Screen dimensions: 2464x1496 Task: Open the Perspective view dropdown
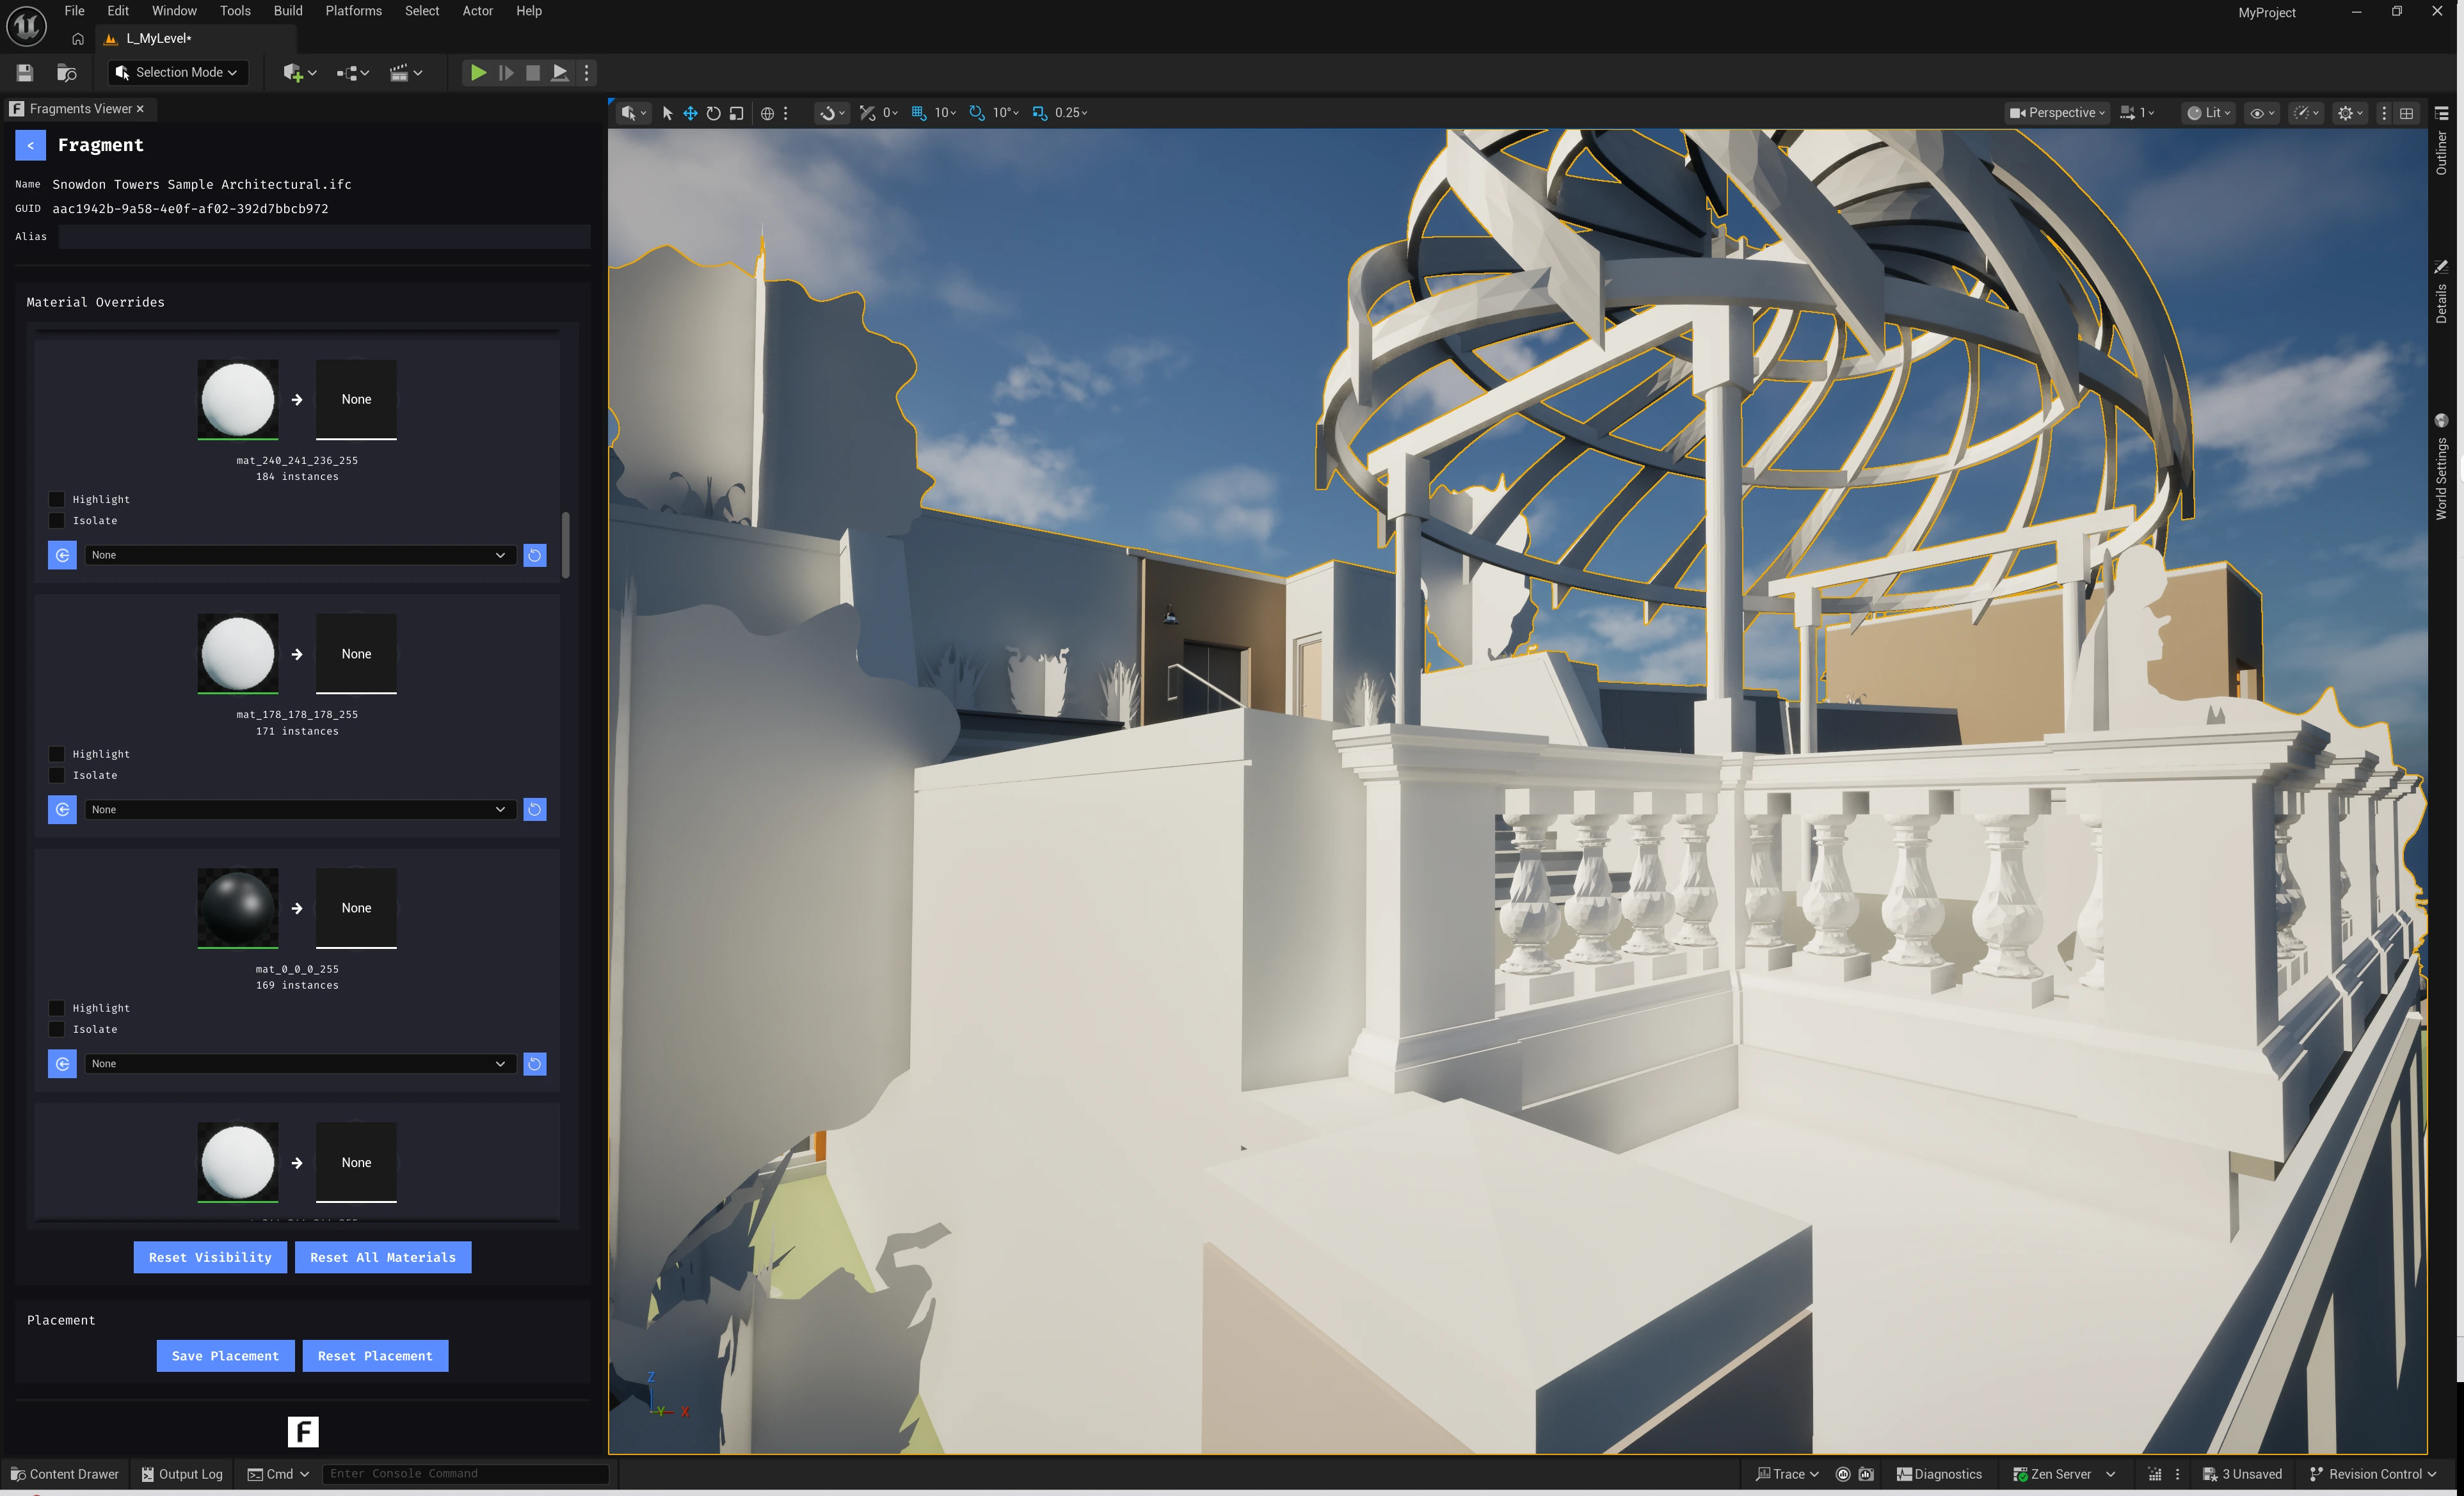click(x=2057, y=113)
